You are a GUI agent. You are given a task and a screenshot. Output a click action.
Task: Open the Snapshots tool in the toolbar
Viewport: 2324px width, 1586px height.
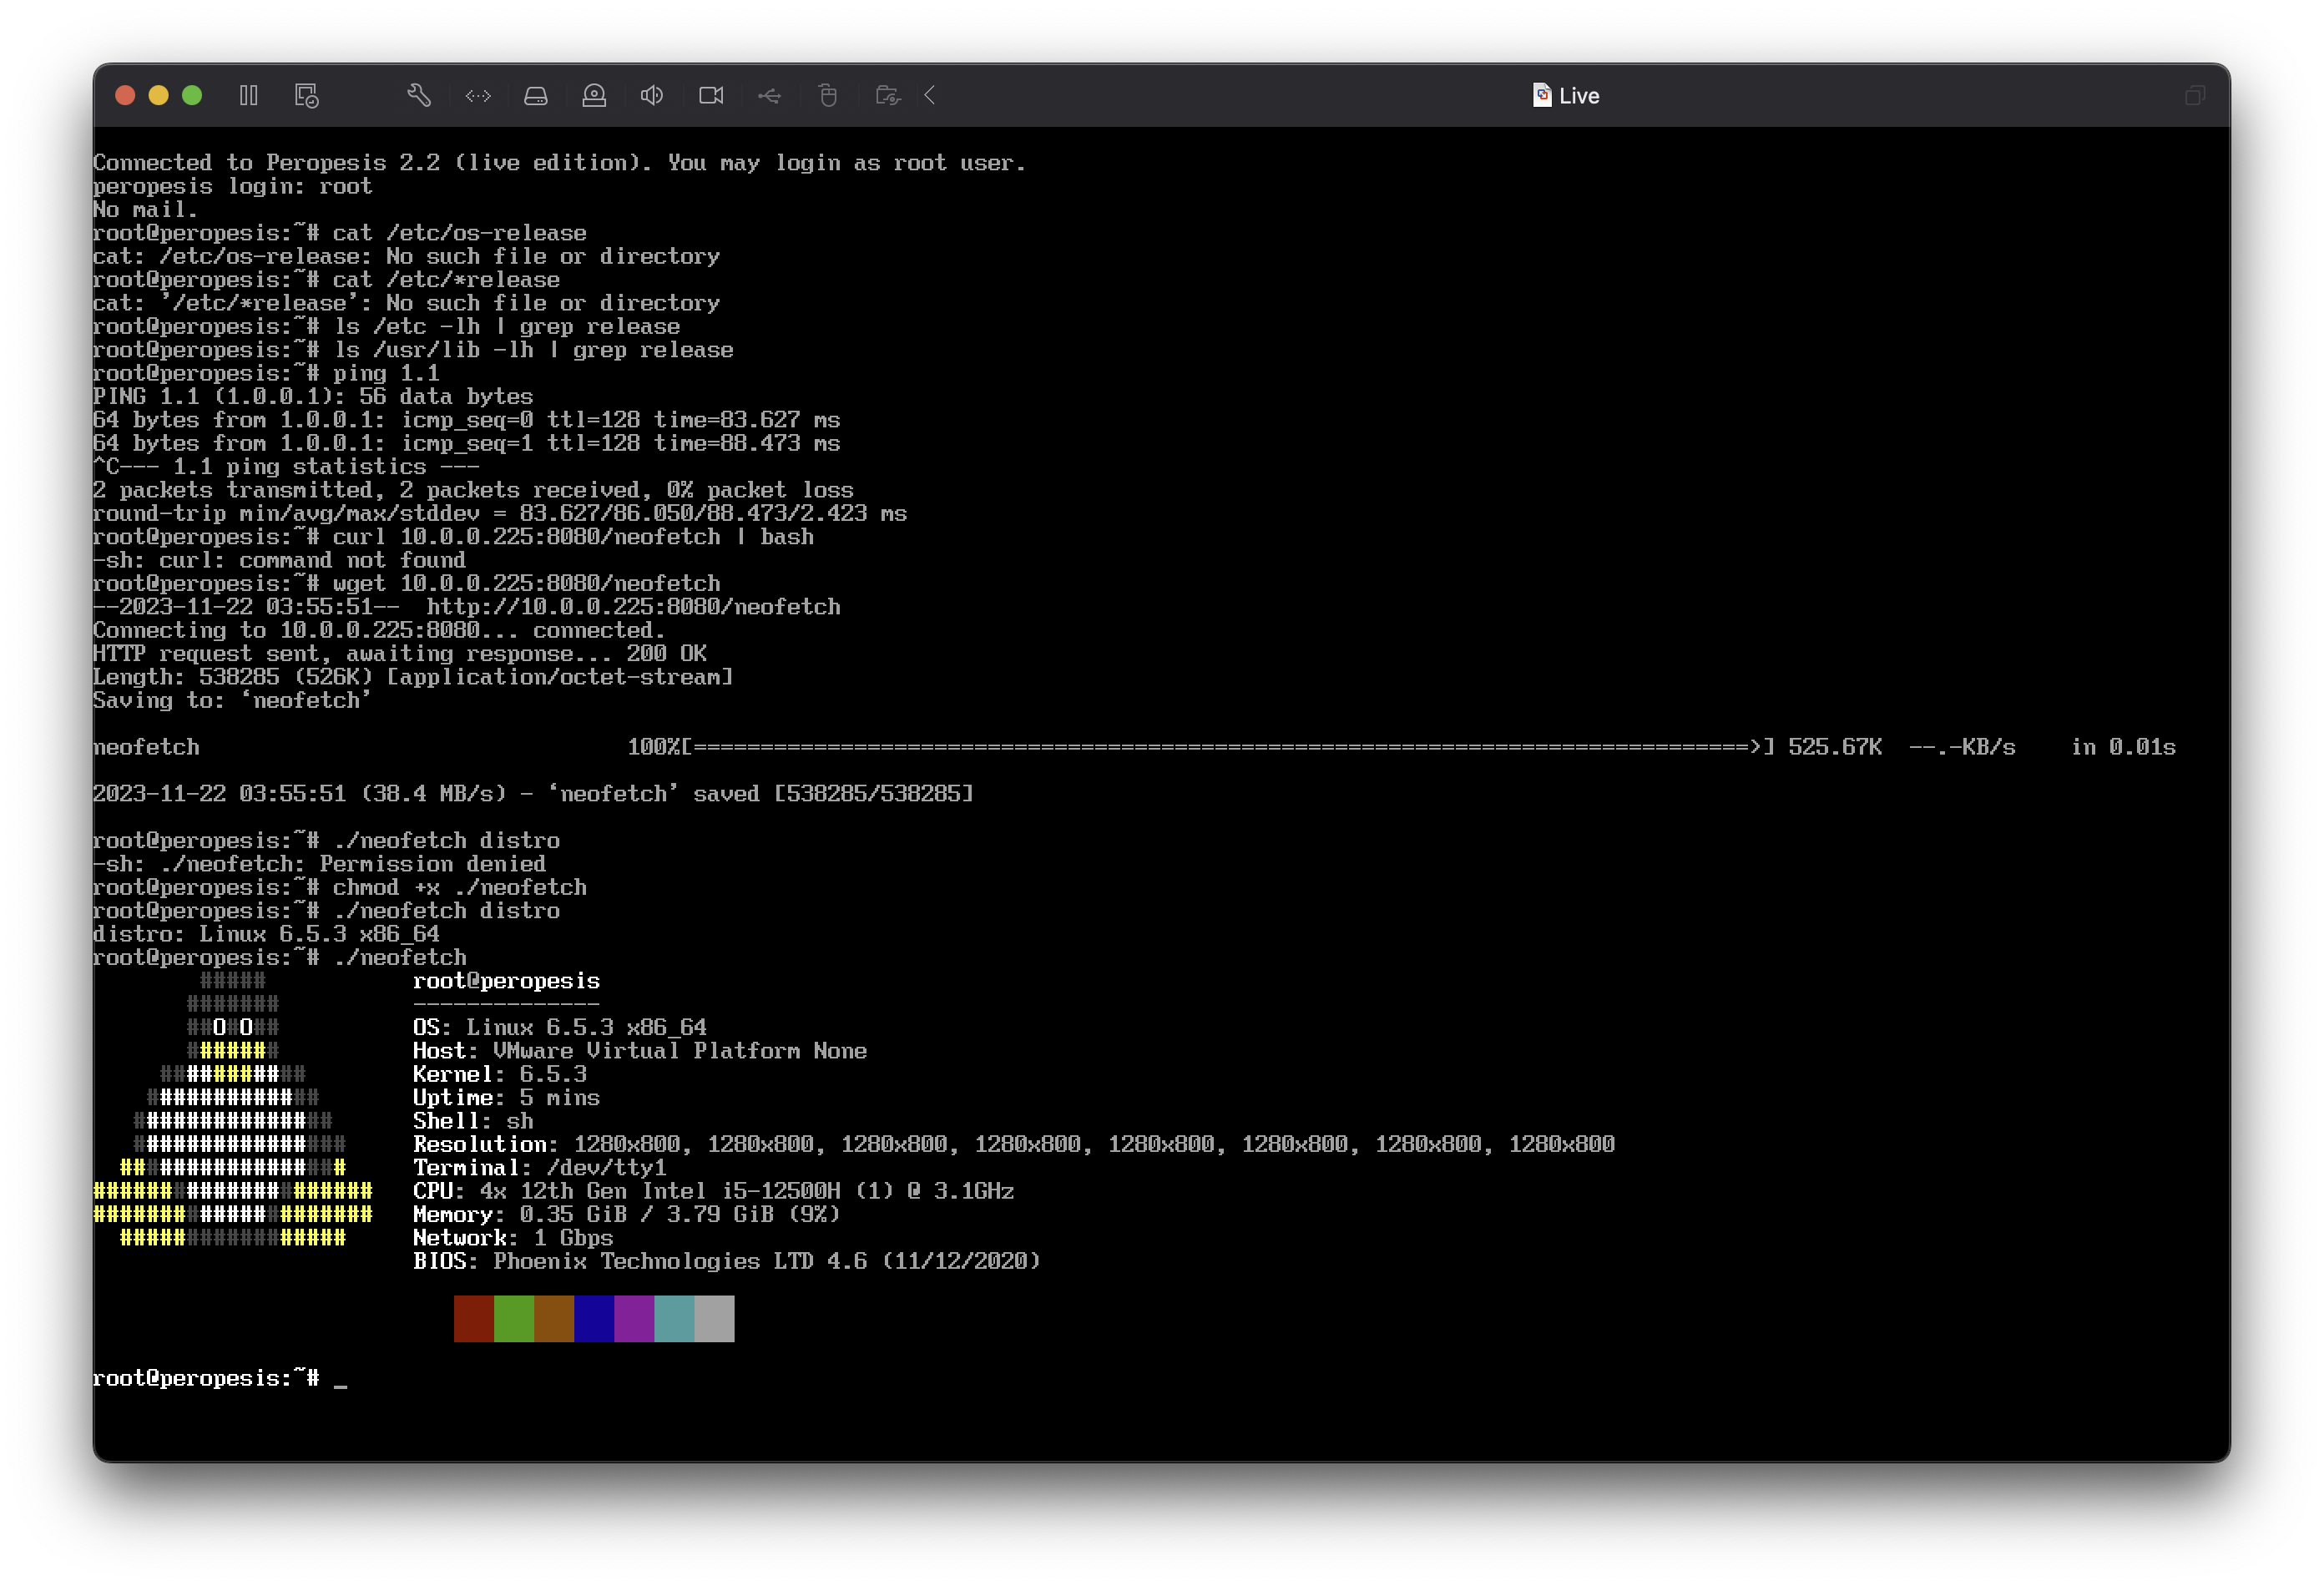point(306,96)
